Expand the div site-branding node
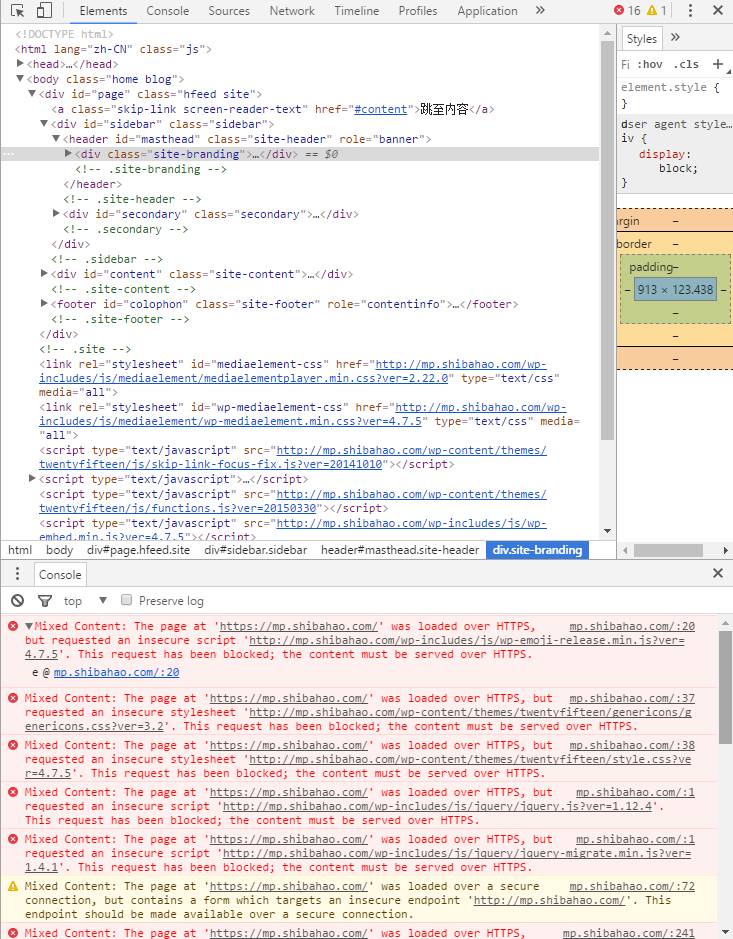The height and width of the screenshot is (939, 733). tap(68, 154)
